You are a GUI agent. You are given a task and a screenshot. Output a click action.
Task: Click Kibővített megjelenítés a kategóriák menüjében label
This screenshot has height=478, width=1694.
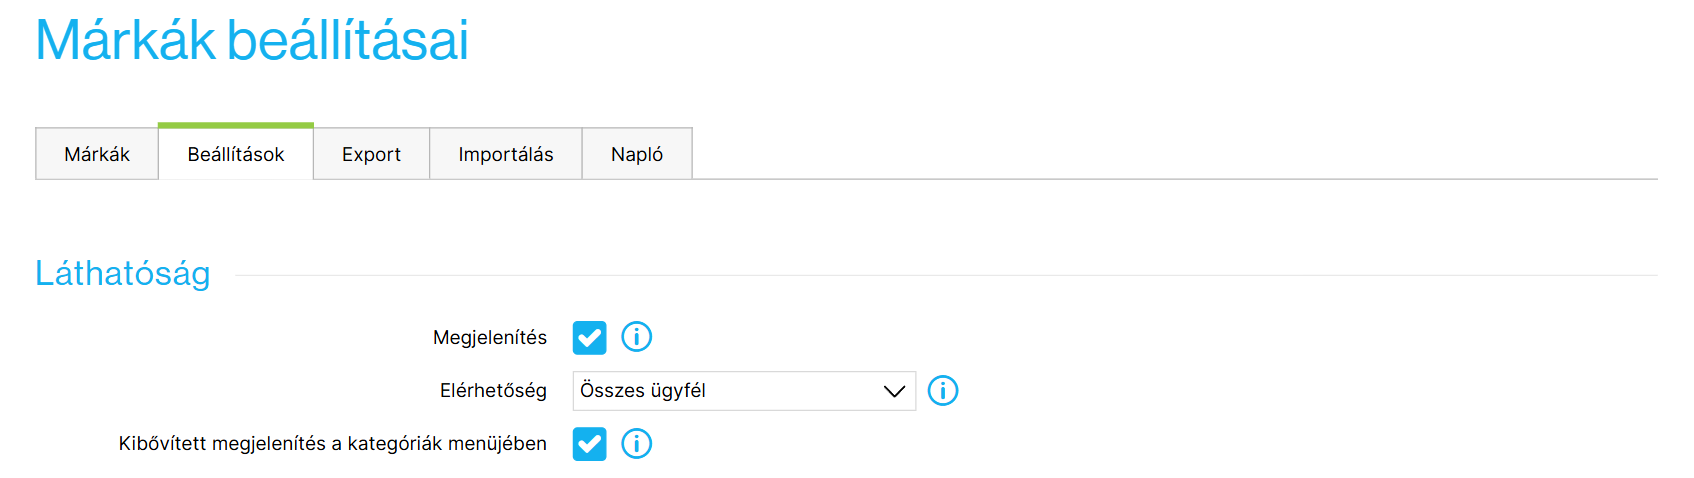point(333,444)
